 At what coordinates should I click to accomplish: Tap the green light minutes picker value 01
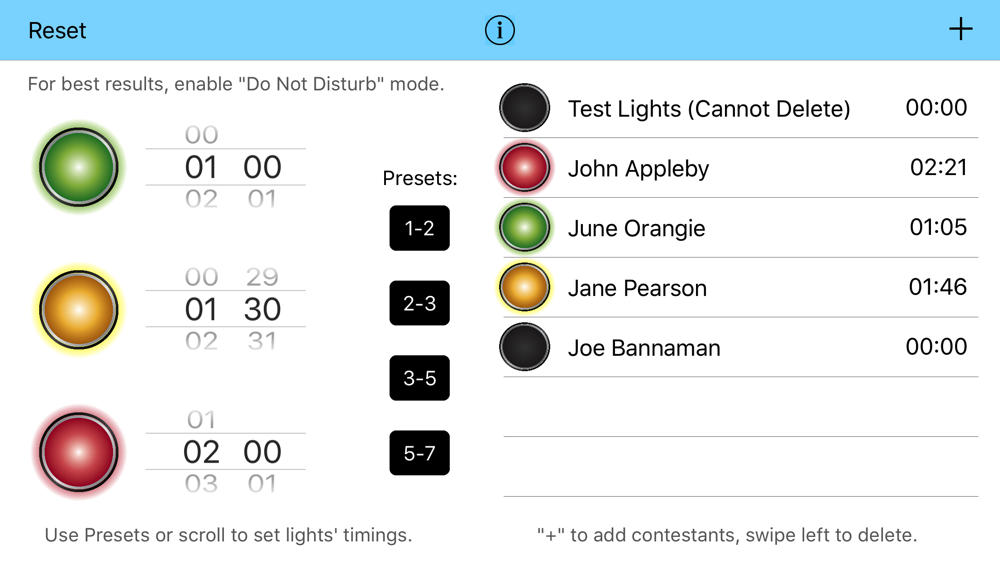point(201,167)
